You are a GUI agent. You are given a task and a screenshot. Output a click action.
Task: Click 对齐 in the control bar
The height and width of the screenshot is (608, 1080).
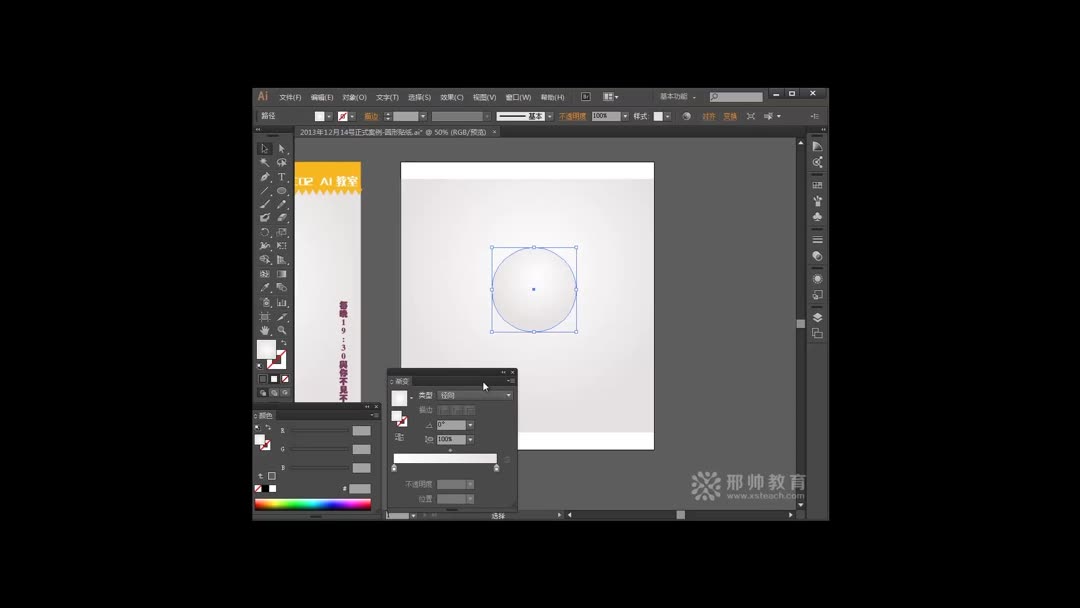(x=708, y=115)
